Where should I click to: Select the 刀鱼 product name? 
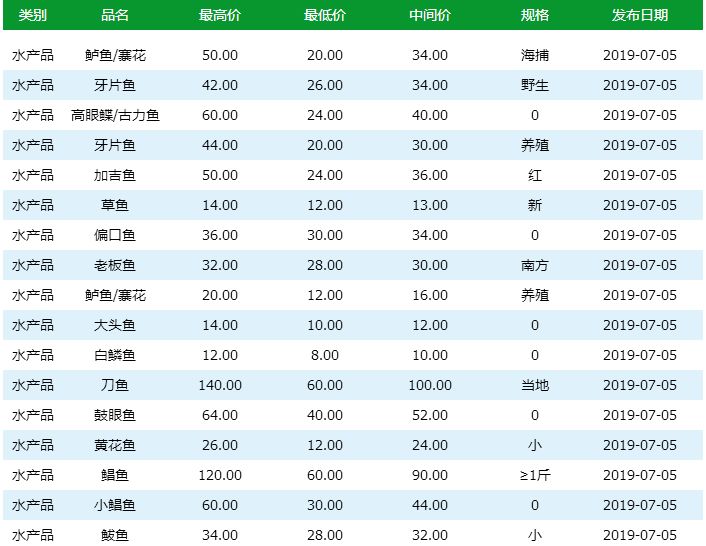115,385
